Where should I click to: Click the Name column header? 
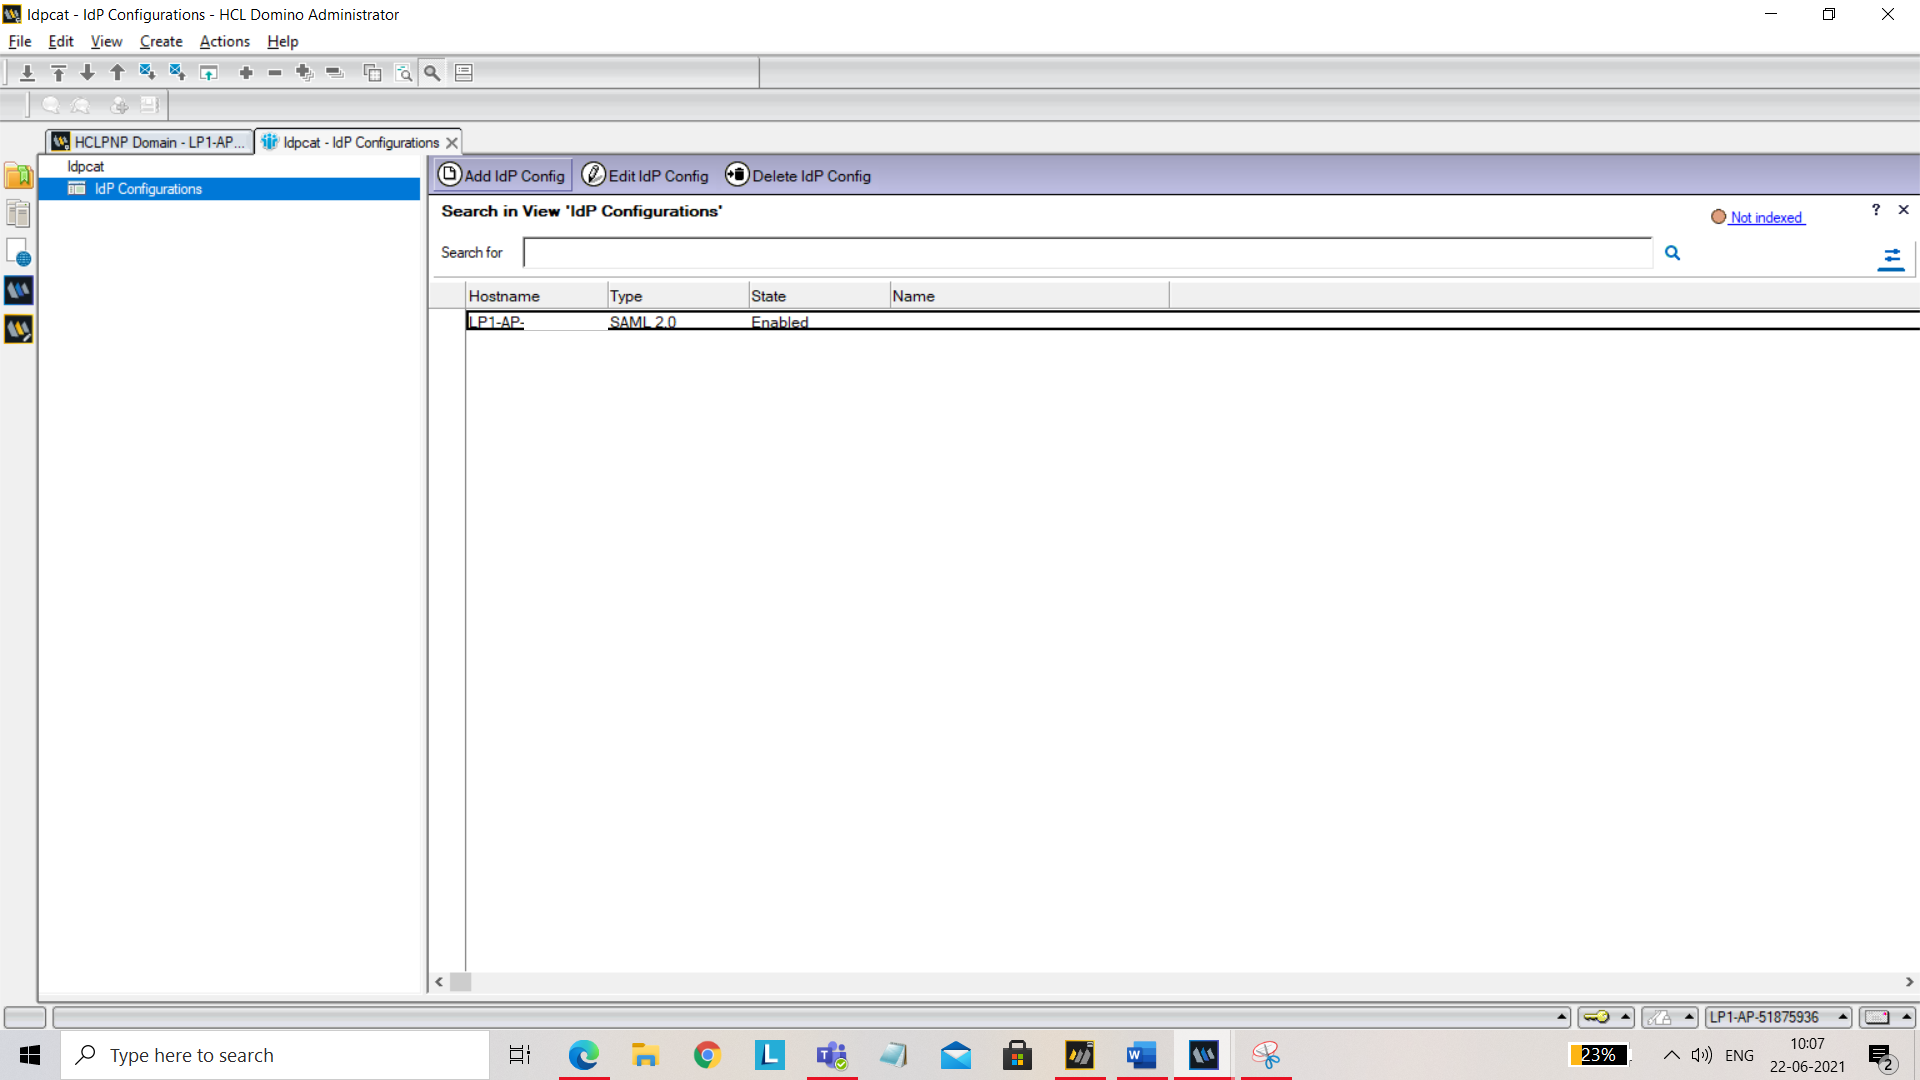click(x=1029, y=296)
